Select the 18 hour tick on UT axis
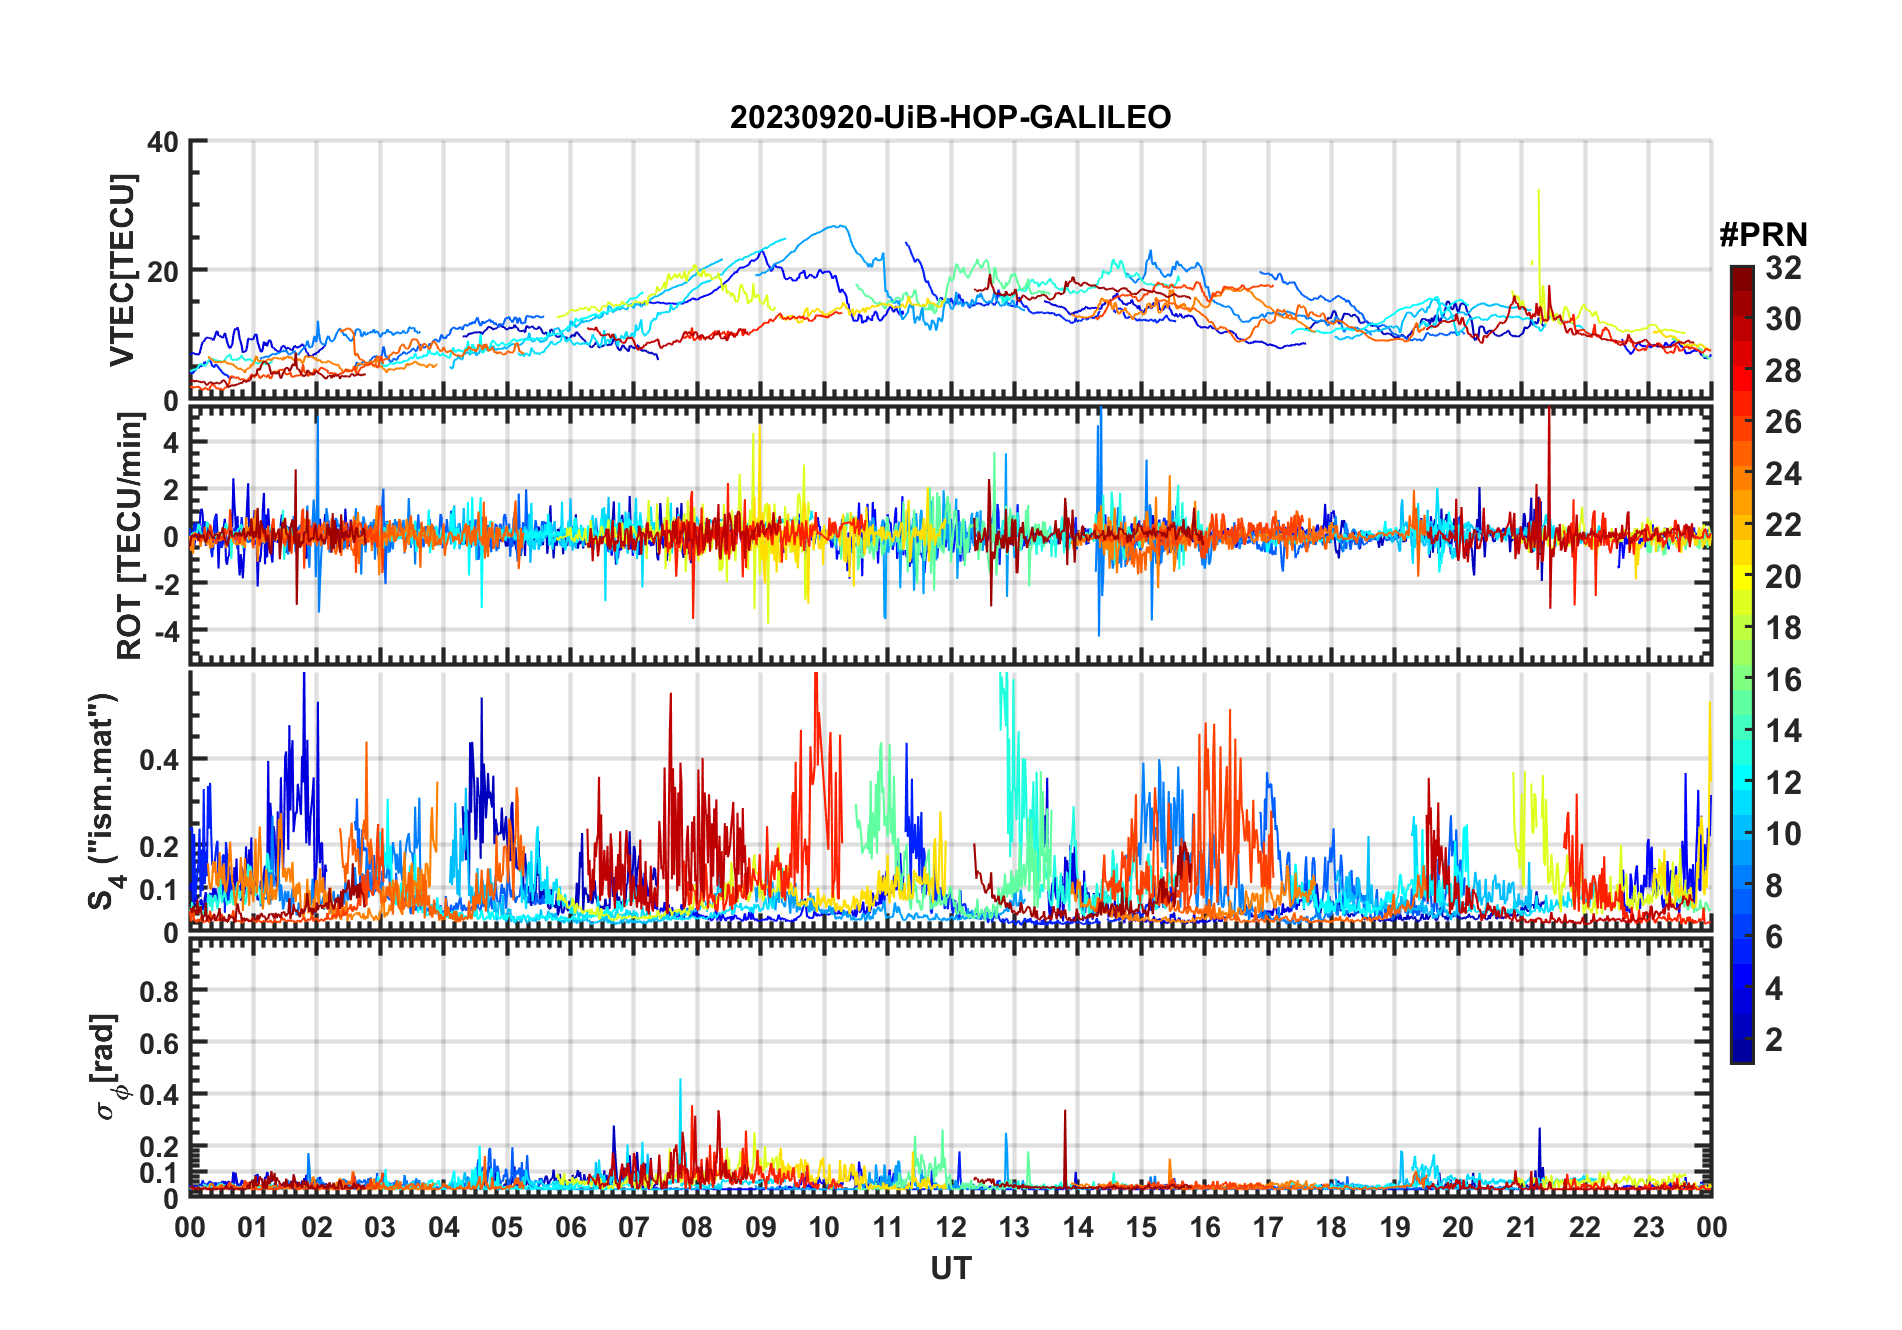 [1331, 1227]
